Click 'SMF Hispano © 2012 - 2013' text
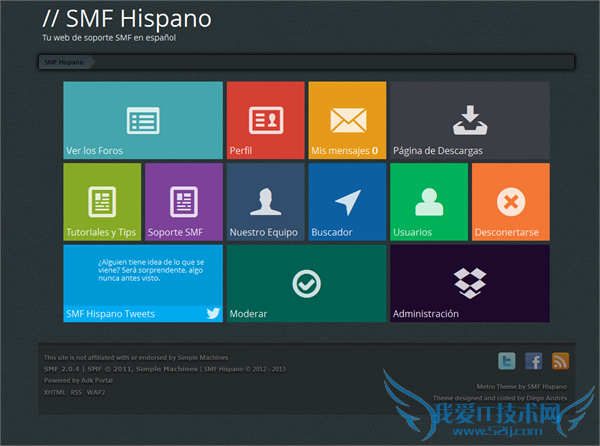600x446 pixels. [x=245, y=369]
